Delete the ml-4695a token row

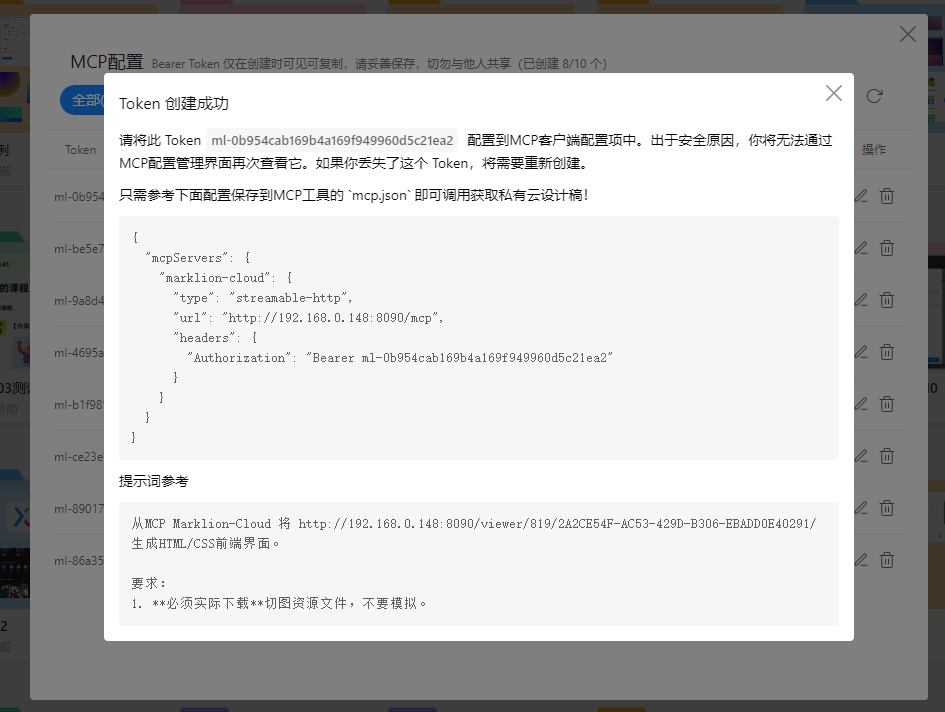[x=887, y=352]
